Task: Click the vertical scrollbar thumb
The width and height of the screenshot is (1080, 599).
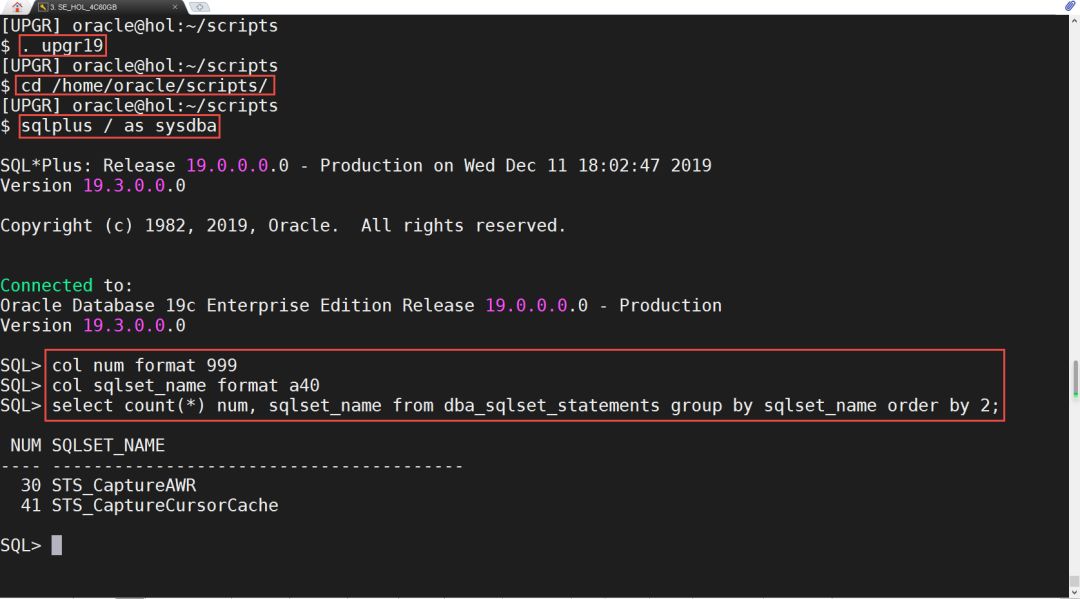Action: 1075,379
